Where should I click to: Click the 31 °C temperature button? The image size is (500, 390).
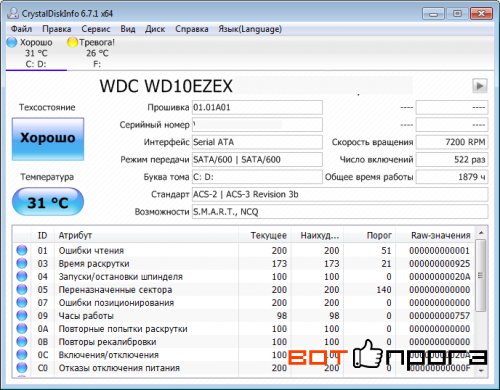48,202
